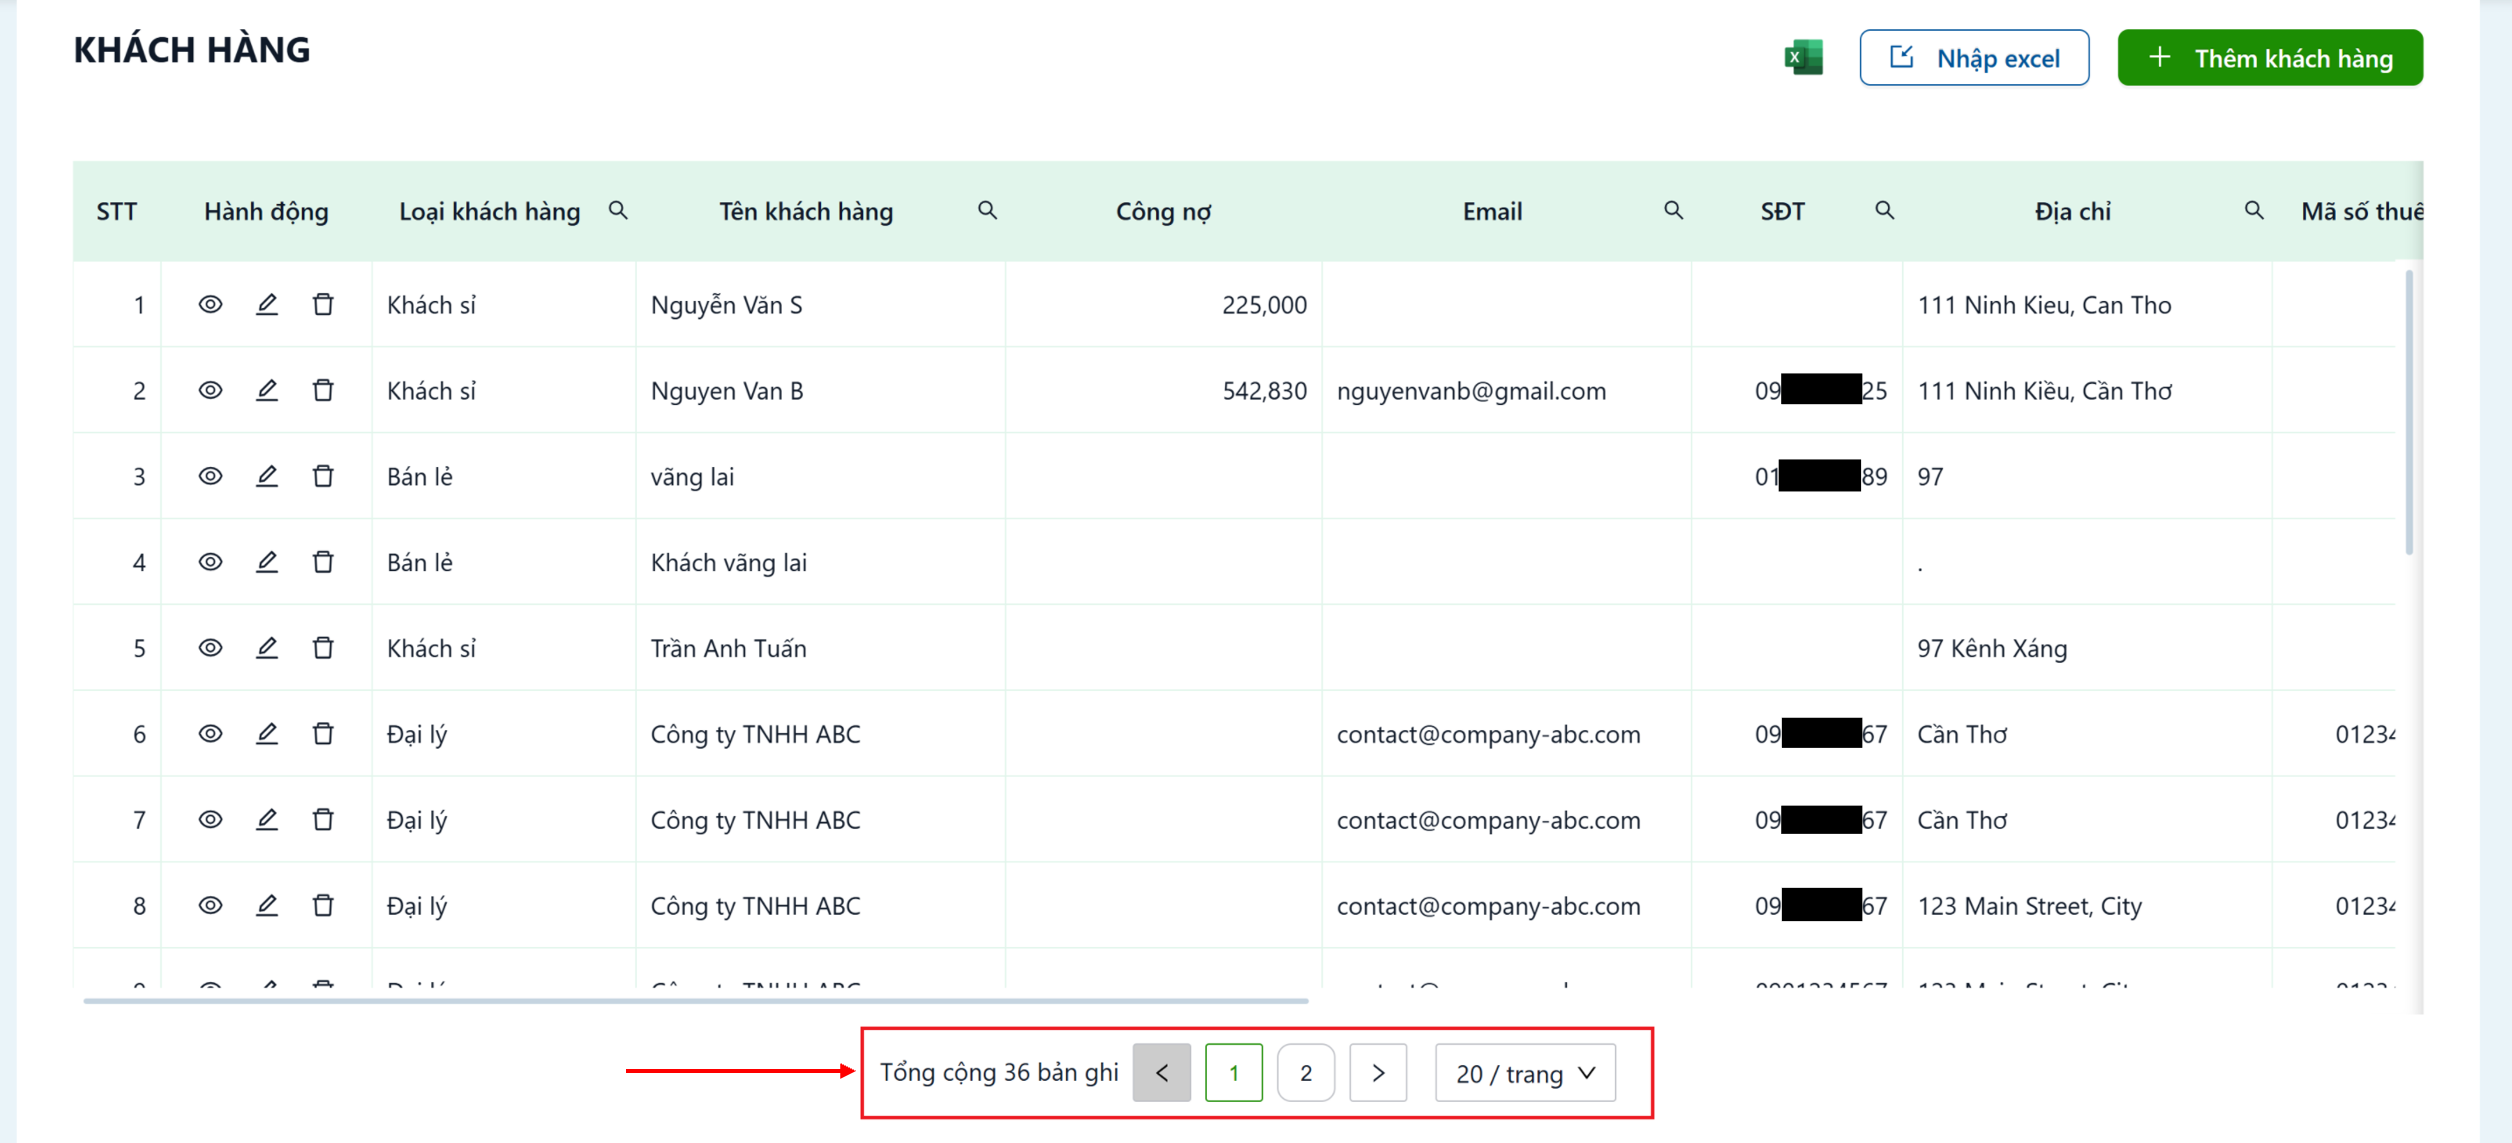
Task: Switch to page 2 of records
Action: (1306, 1073)
